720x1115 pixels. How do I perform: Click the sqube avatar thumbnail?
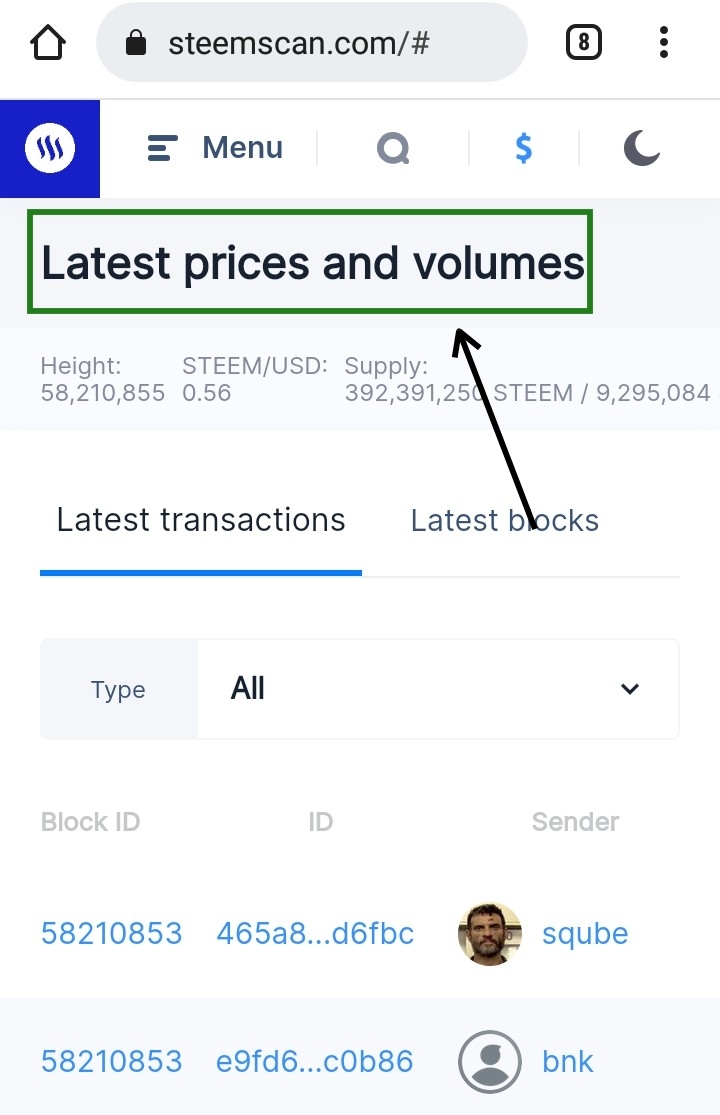[490, 934]
